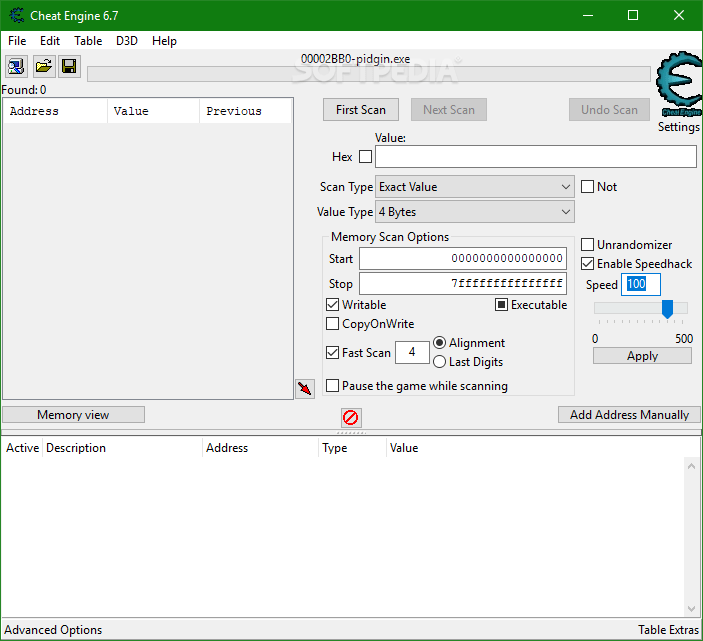Expand the Scan Type dropdown

(475, 187)
